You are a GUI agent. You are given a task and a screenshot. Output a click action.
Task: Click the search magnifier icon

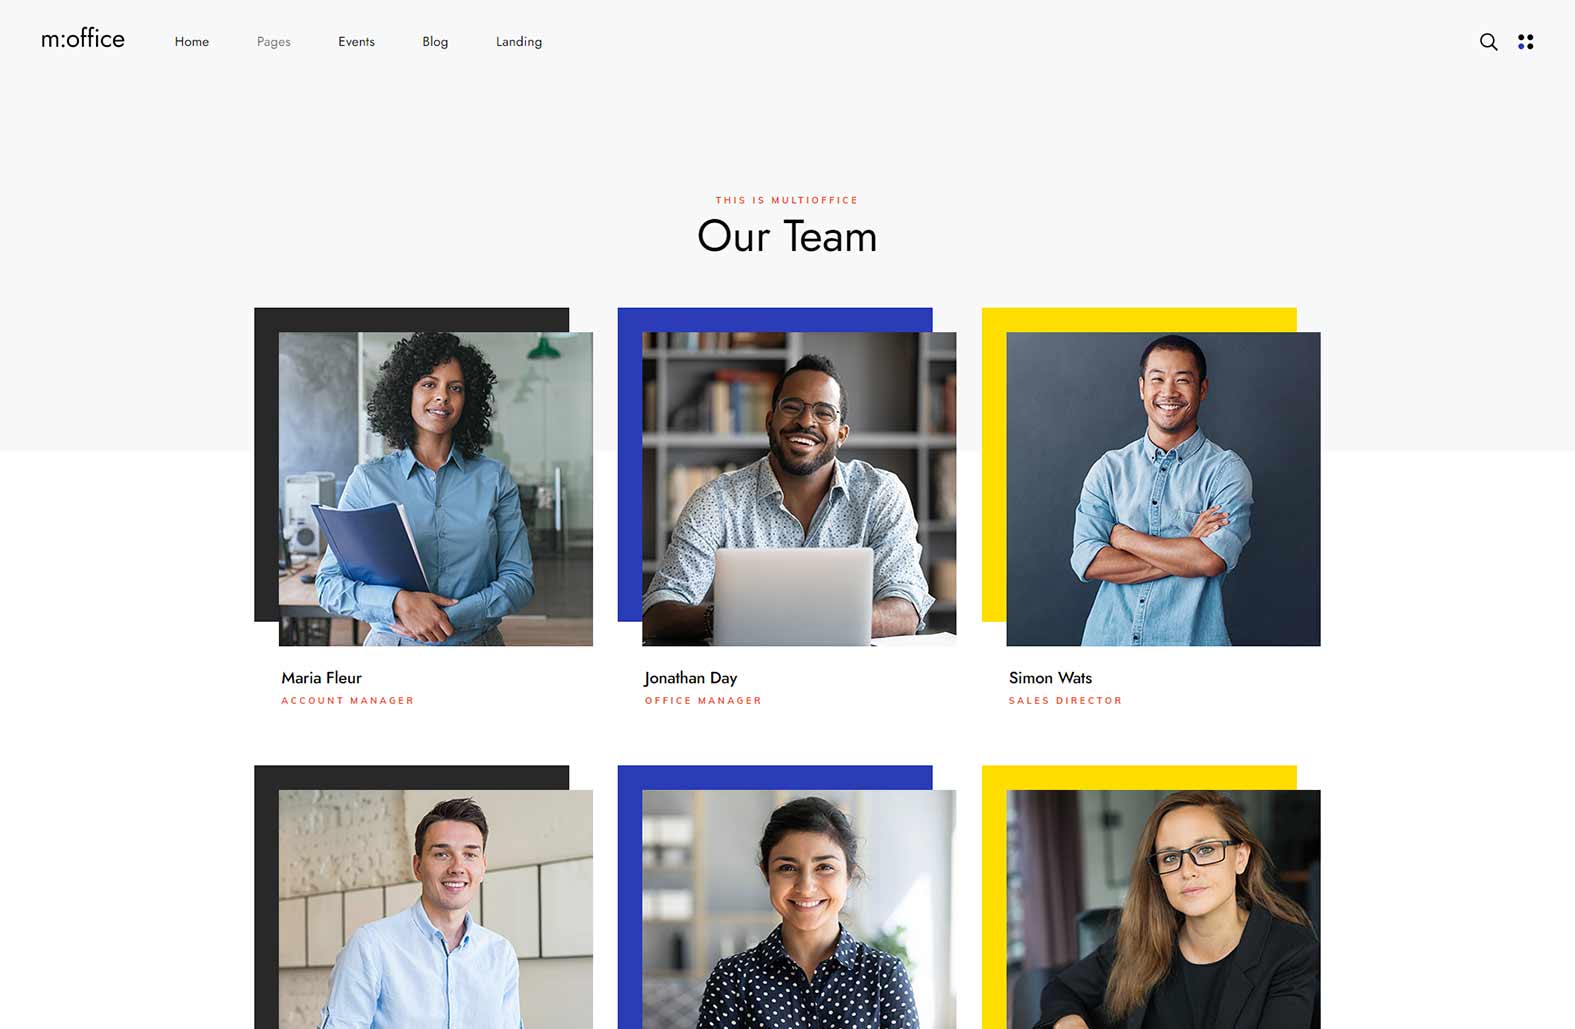[x=1488, y=42]
